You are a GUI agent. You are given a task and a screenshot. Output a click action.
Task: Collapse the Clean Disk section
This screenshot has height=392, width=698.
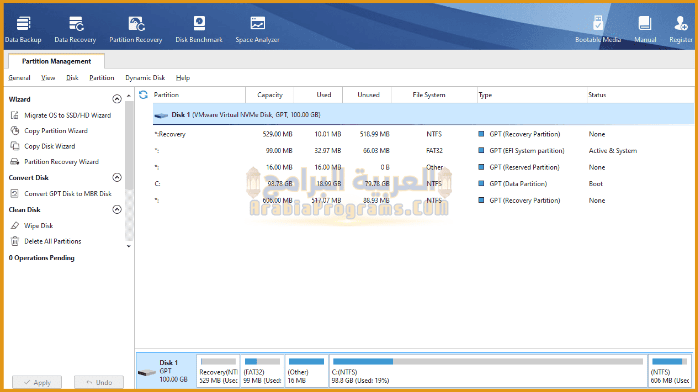117,209
